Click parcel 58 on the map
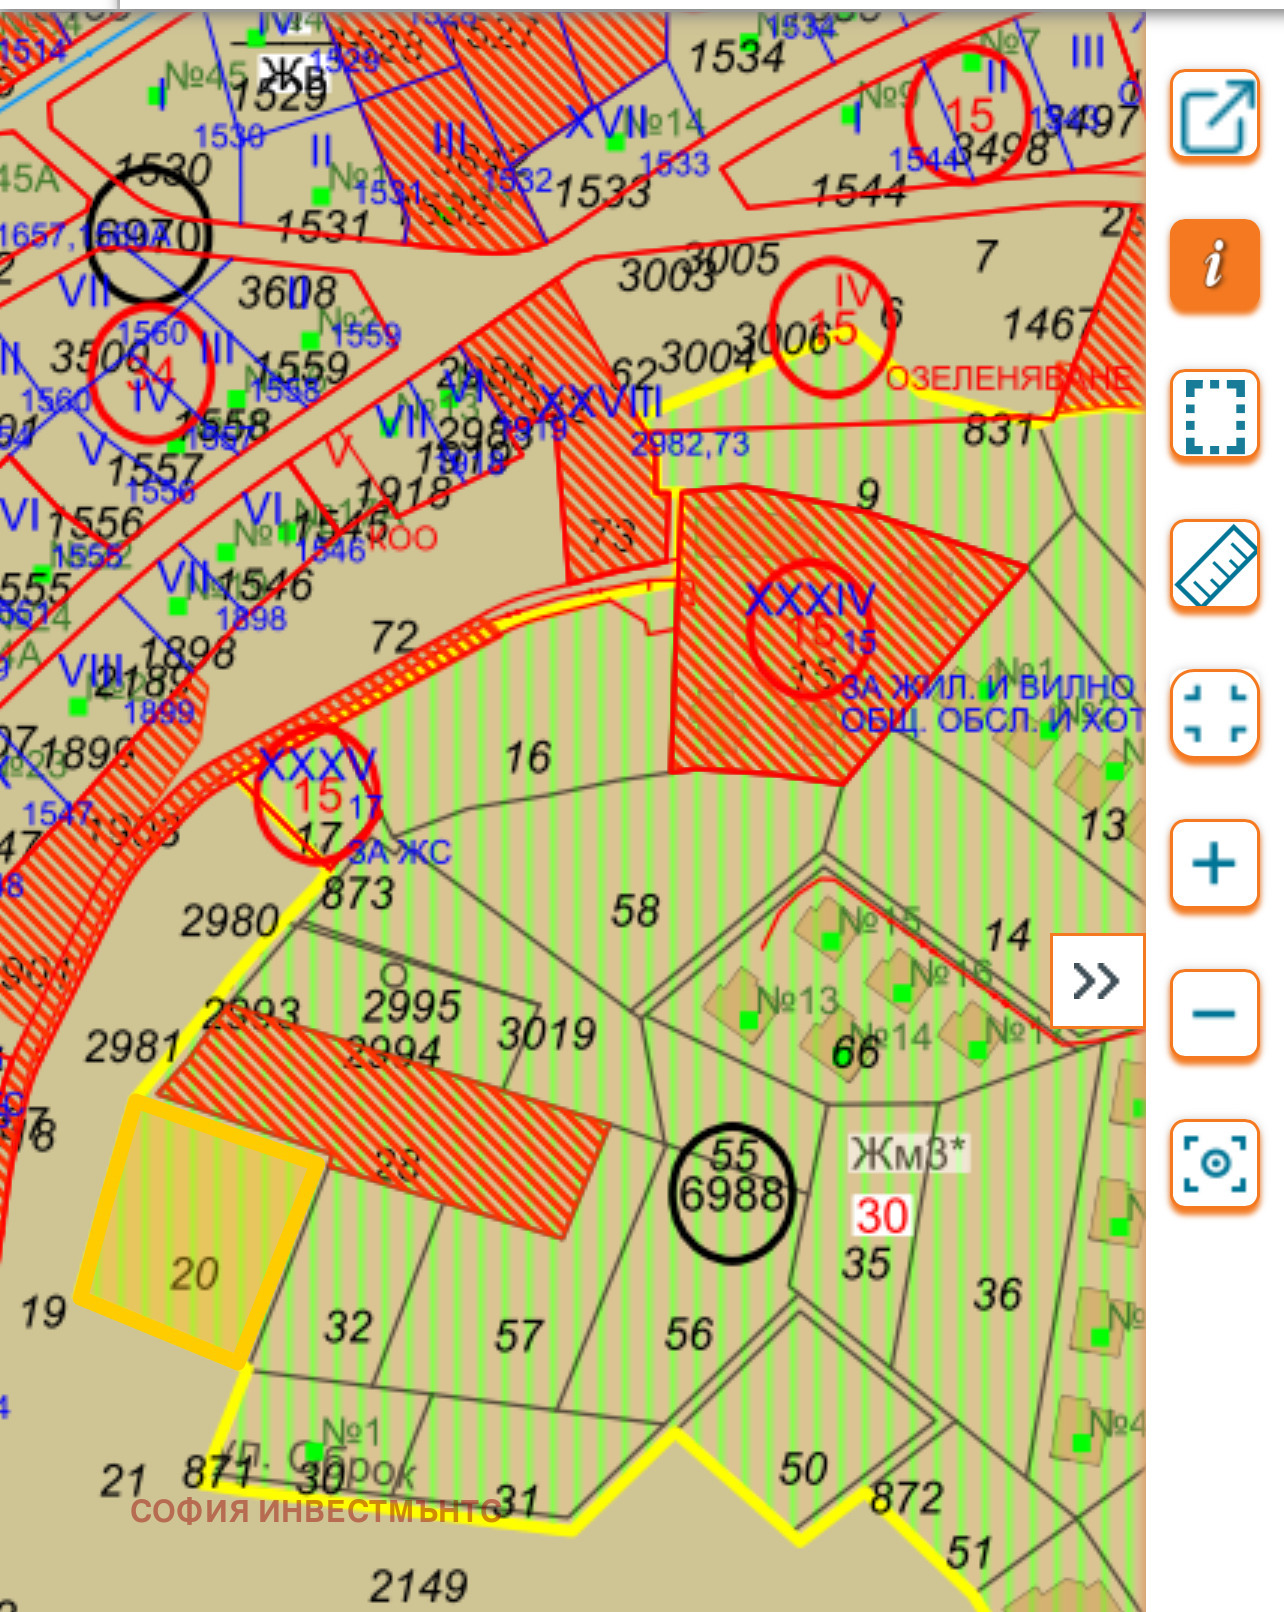 click(x=635, y=911)
